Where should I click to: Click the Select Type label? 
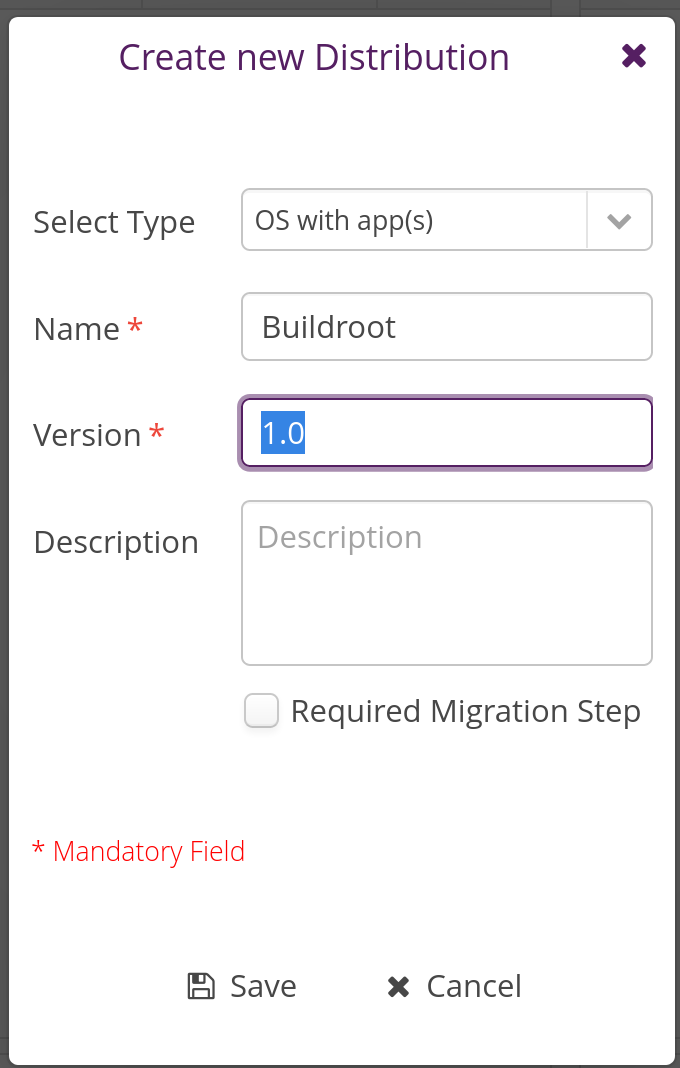coord(114,223)
